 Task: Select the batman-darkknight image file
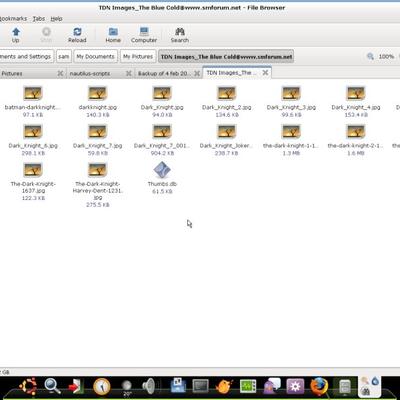click(x=33, y=93)
